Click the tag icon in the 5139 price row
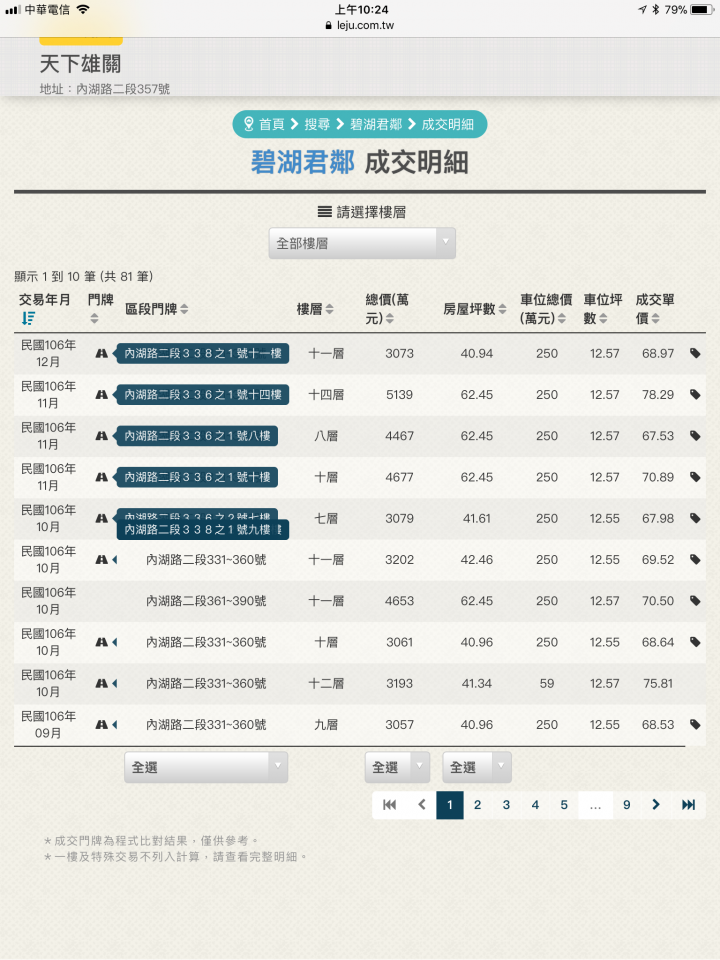 pyautogui.click(x=695, y=394)
